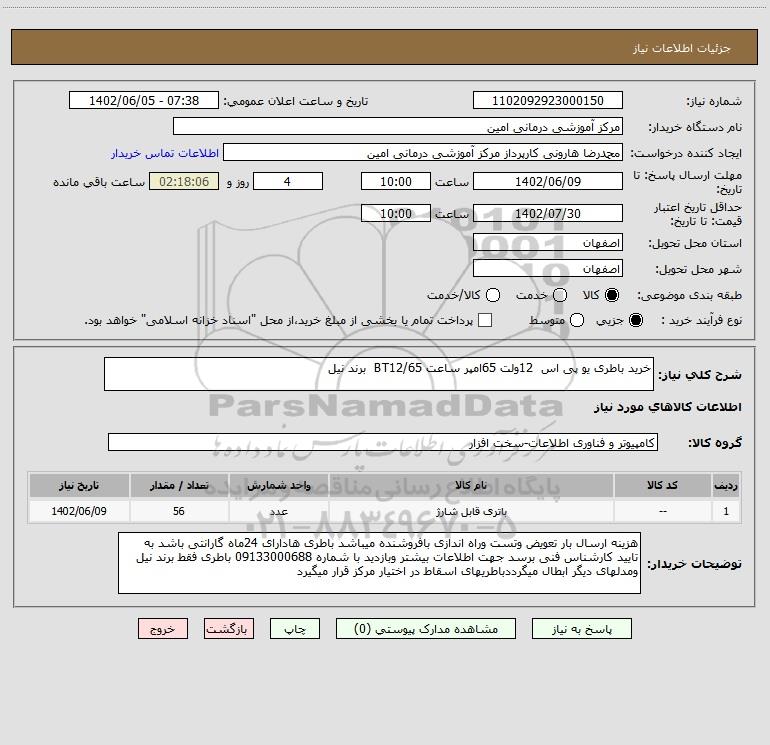
Task: Click the price validity date 1402/07/30 field
Action: coord(548,213)
